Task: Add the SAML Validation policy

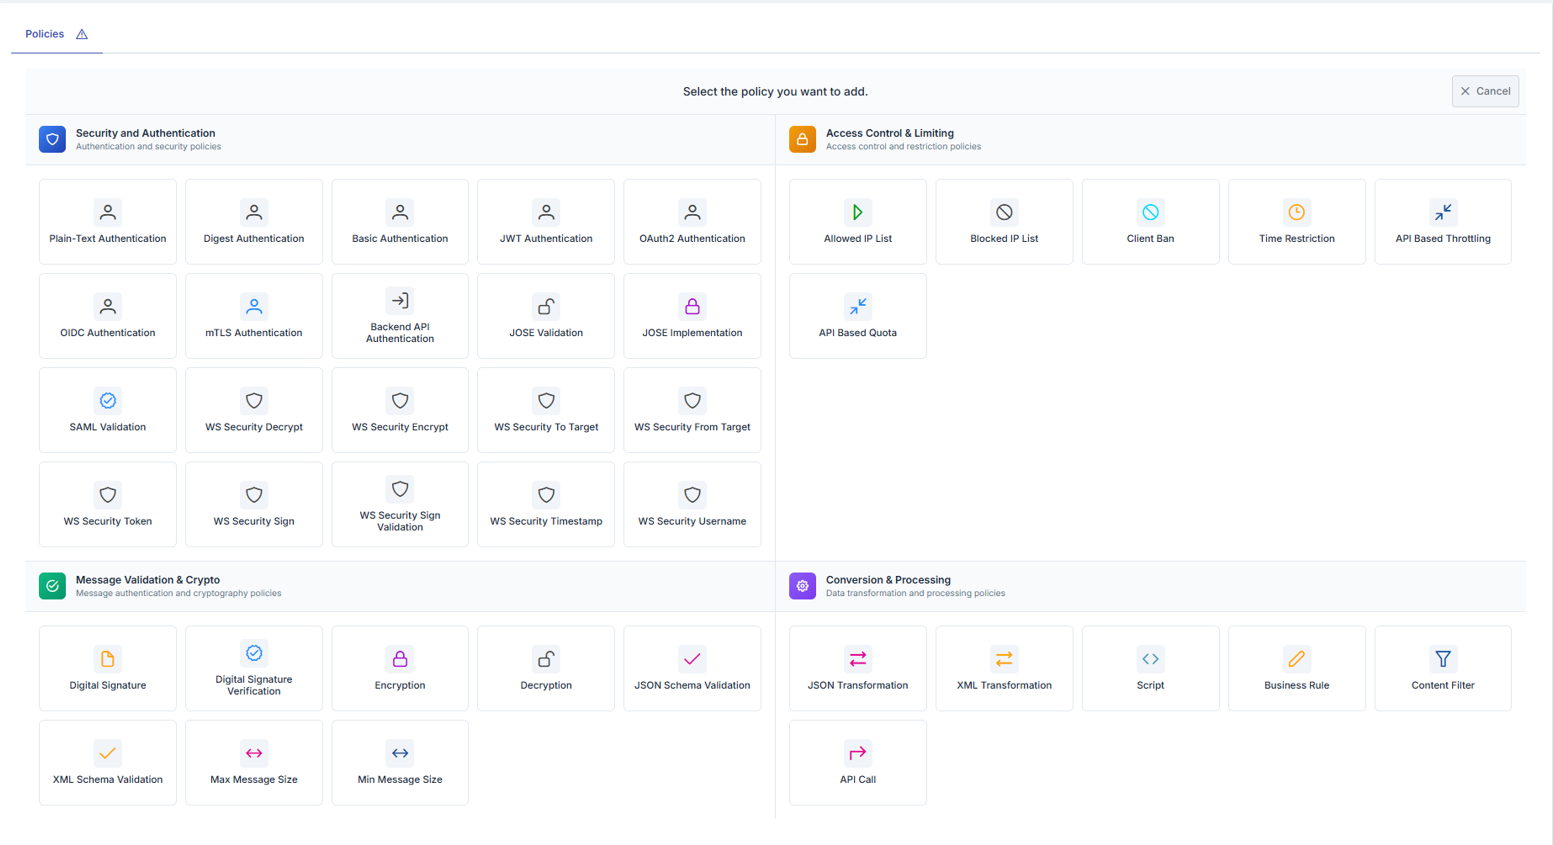Action: pyautogui.click(x=108, y=410)
